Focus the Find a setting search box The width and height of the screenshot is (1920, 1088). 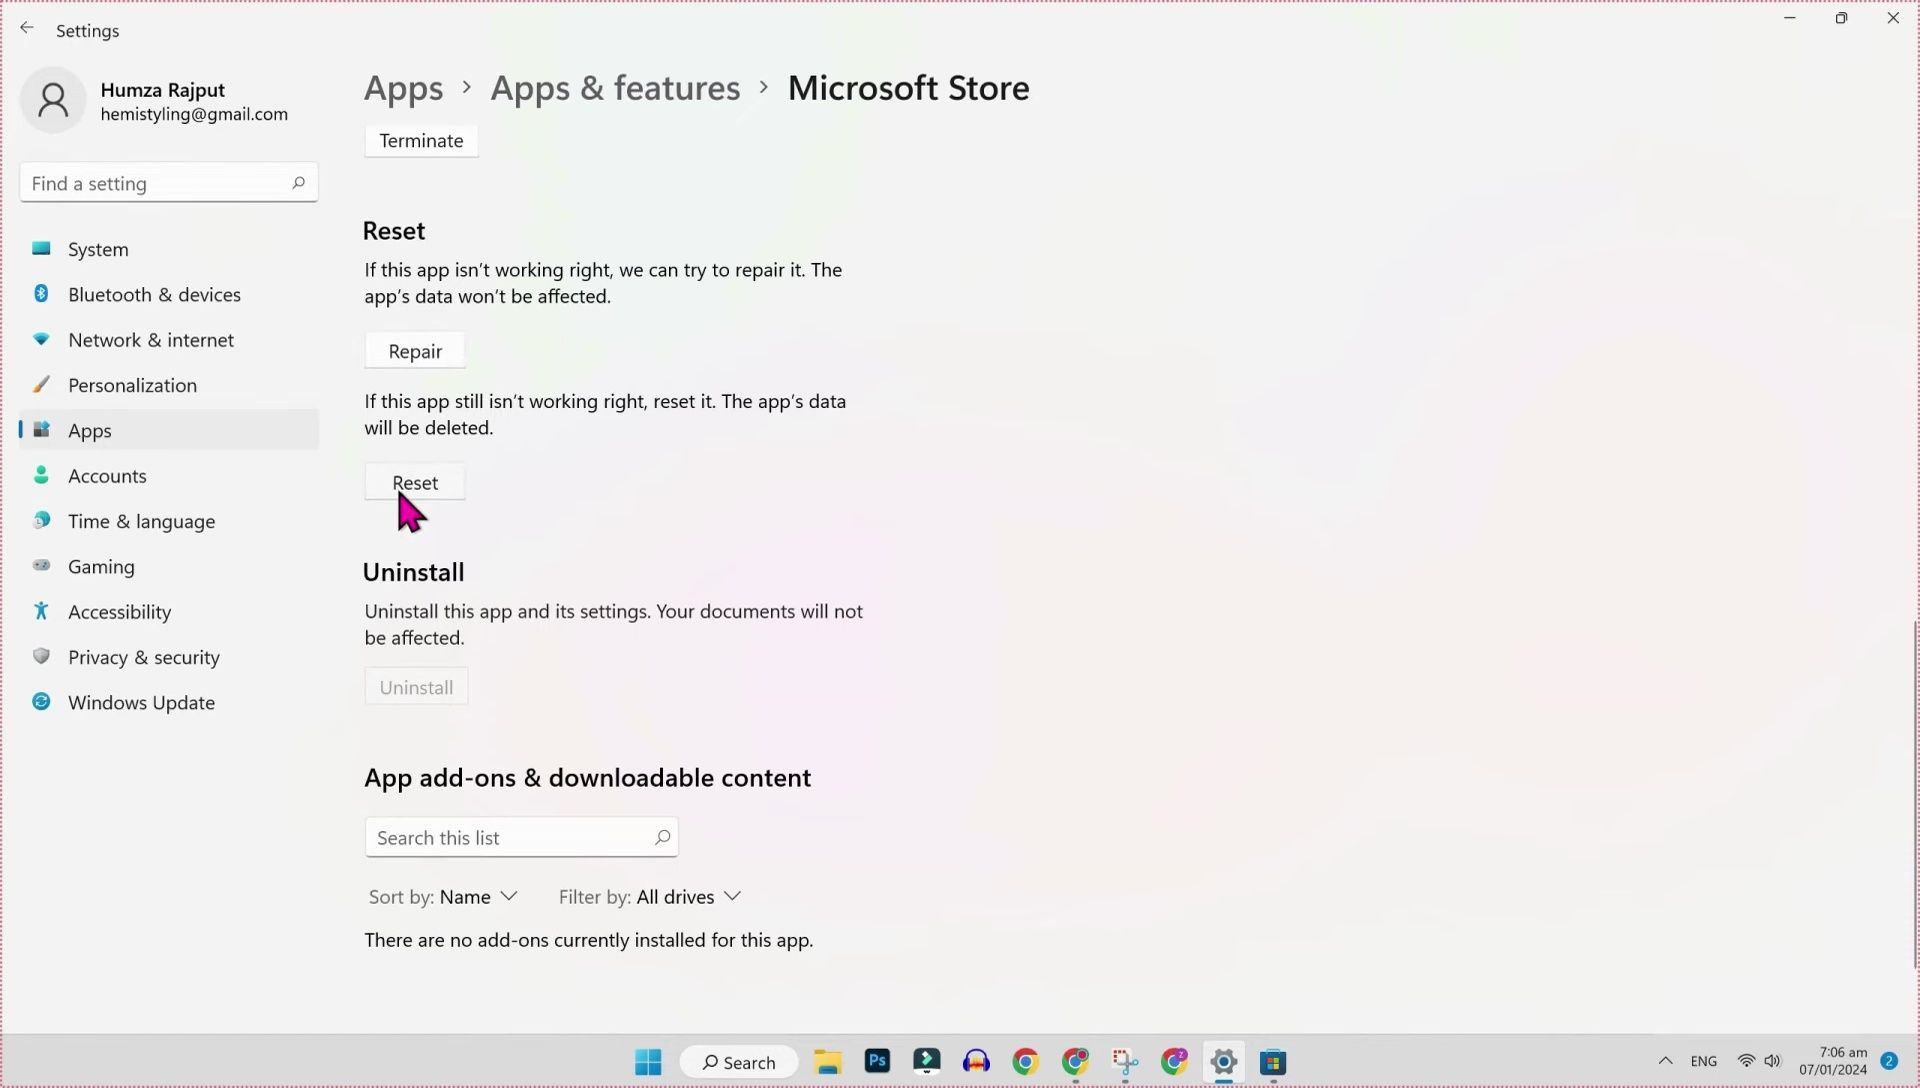tap(169, 183)
